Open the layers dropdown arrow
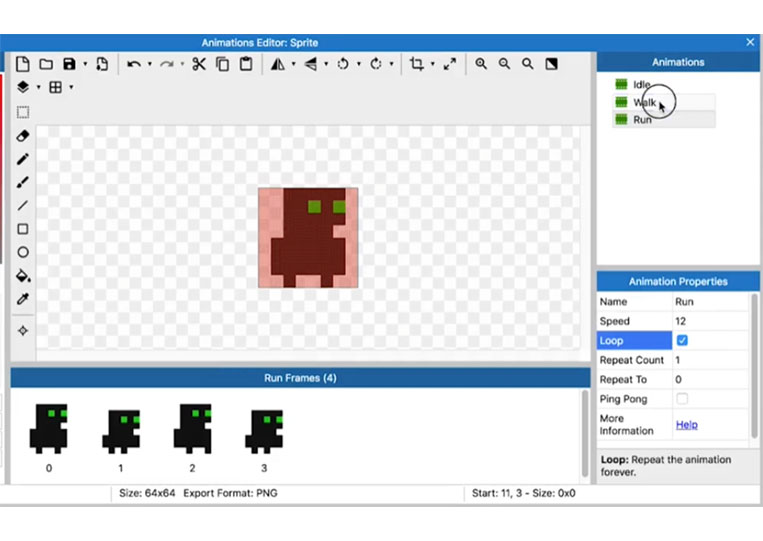The width and height of the screenshot is (763, 541). pos(38,88)
